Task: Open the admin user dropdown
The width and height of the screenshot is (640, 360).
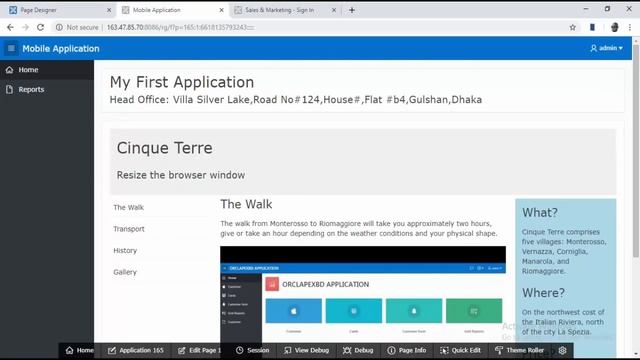Action: pyautogui.click(x=607, y=48)
